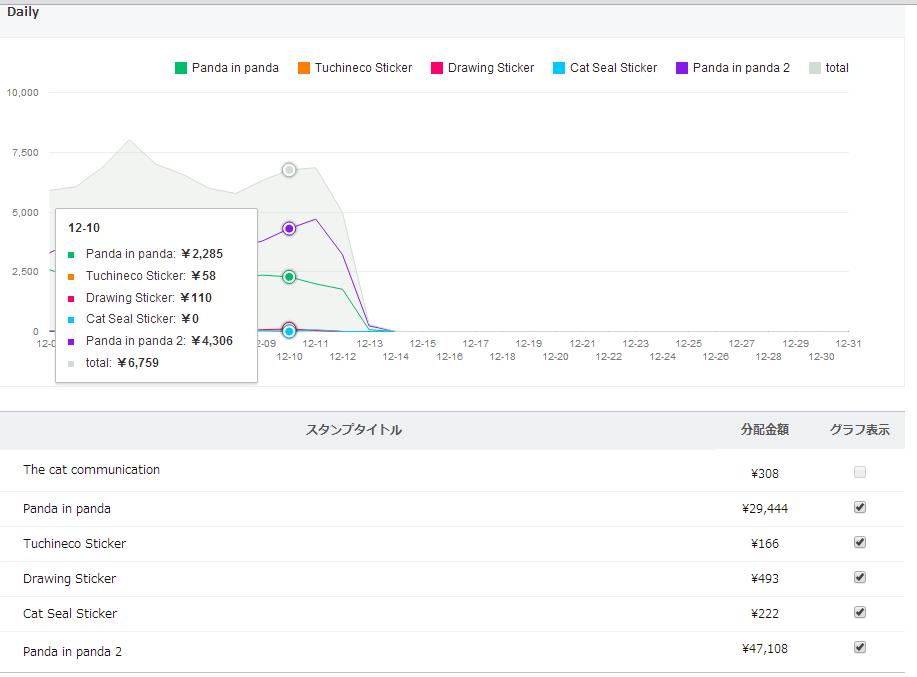Click the green Panda in panda data point
Viewport: 917px width, 677px height.
click(289, 277)
